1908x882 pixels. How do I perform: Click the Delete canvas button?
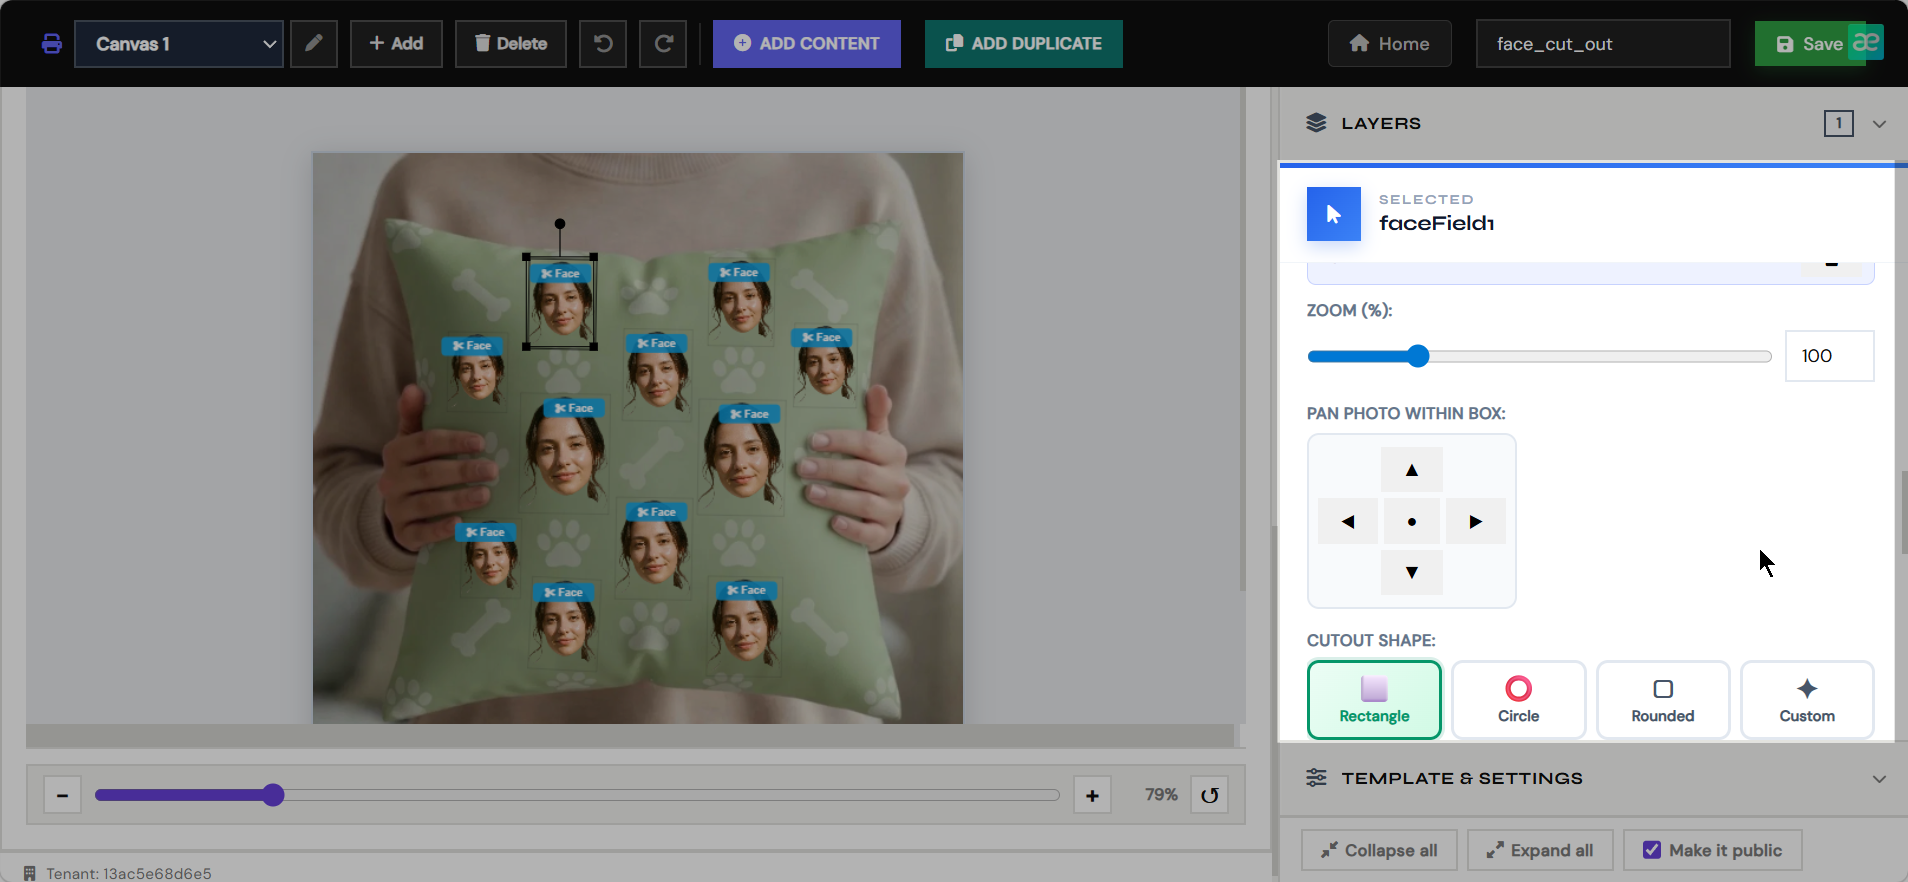click(511, 44)
